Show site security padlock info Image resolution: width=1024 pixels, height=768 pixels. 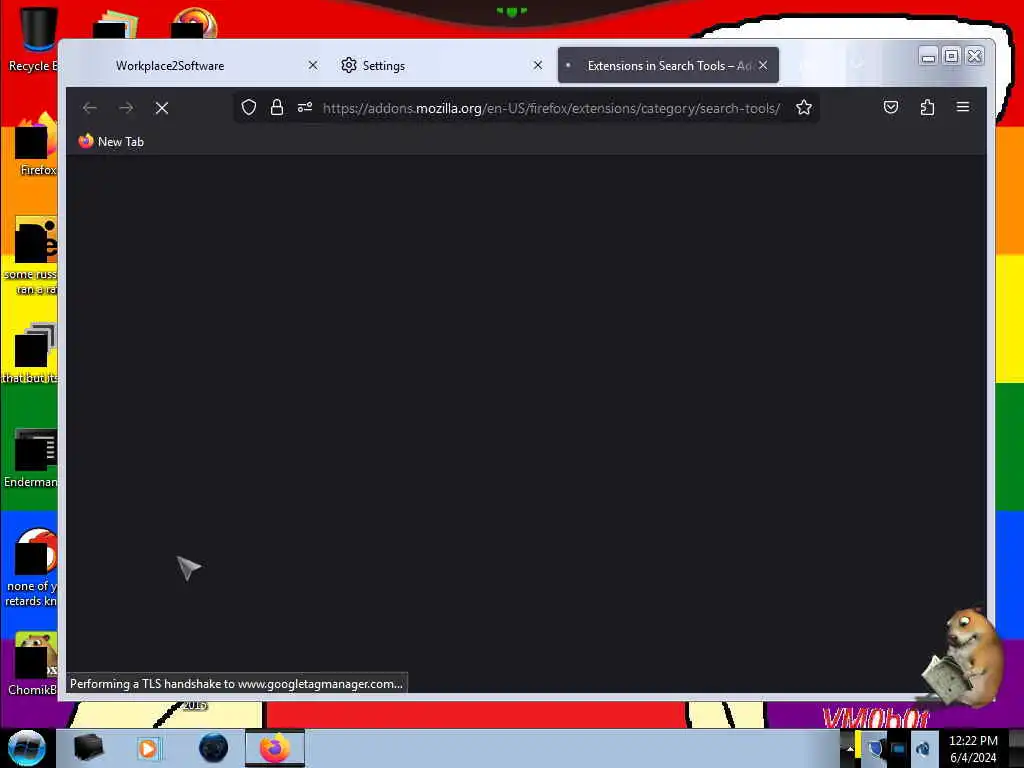tap(277, 108)
